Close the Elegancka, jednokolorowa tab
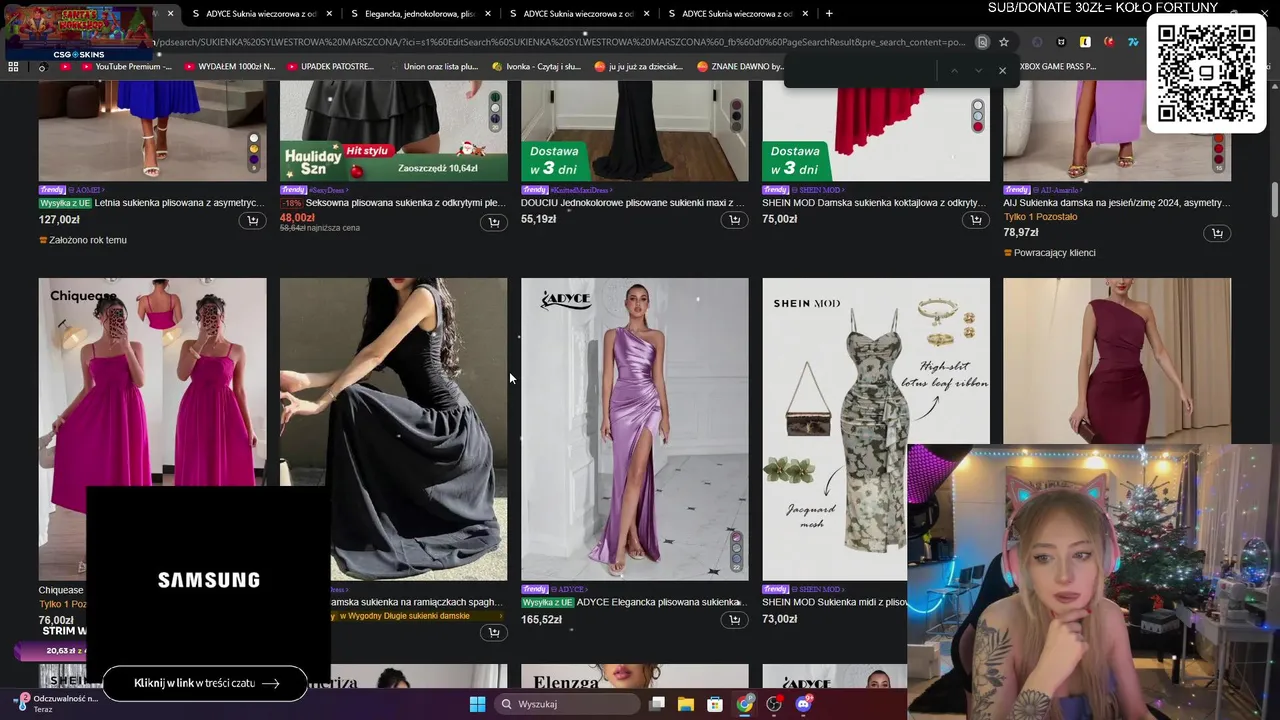This screenshot has height=720, width=1280. 488,14
